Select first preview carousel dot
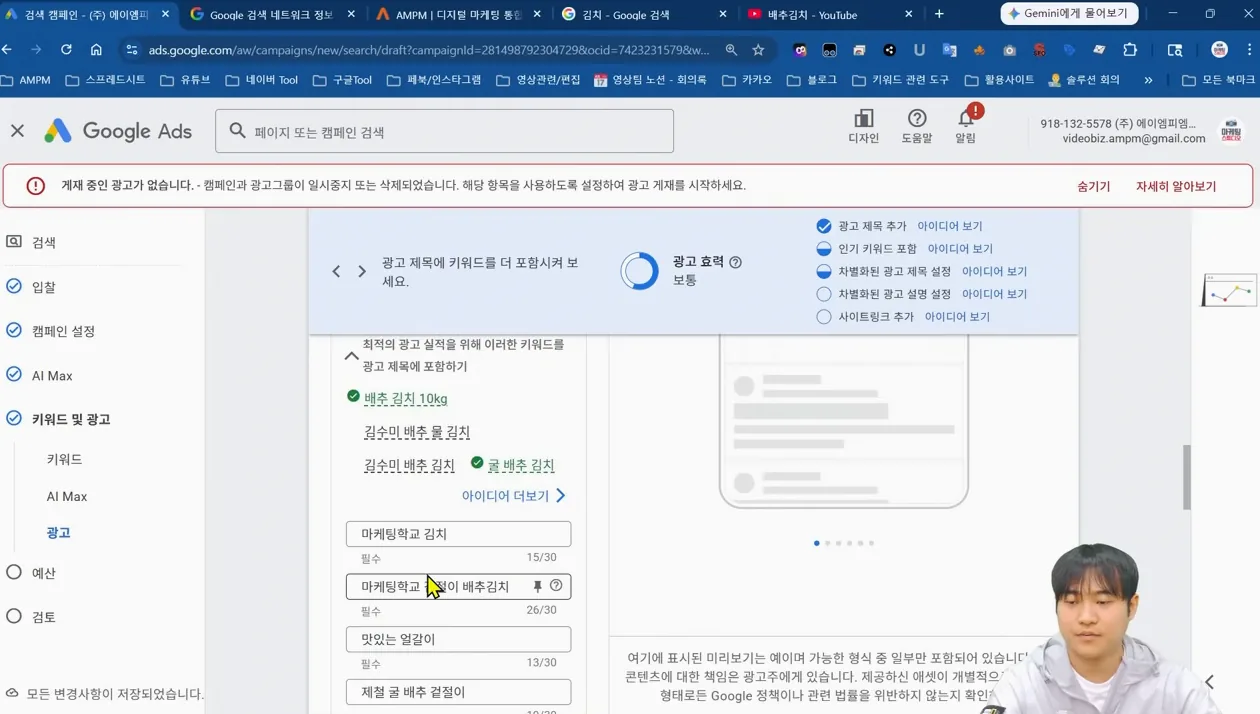 (816, 543)
